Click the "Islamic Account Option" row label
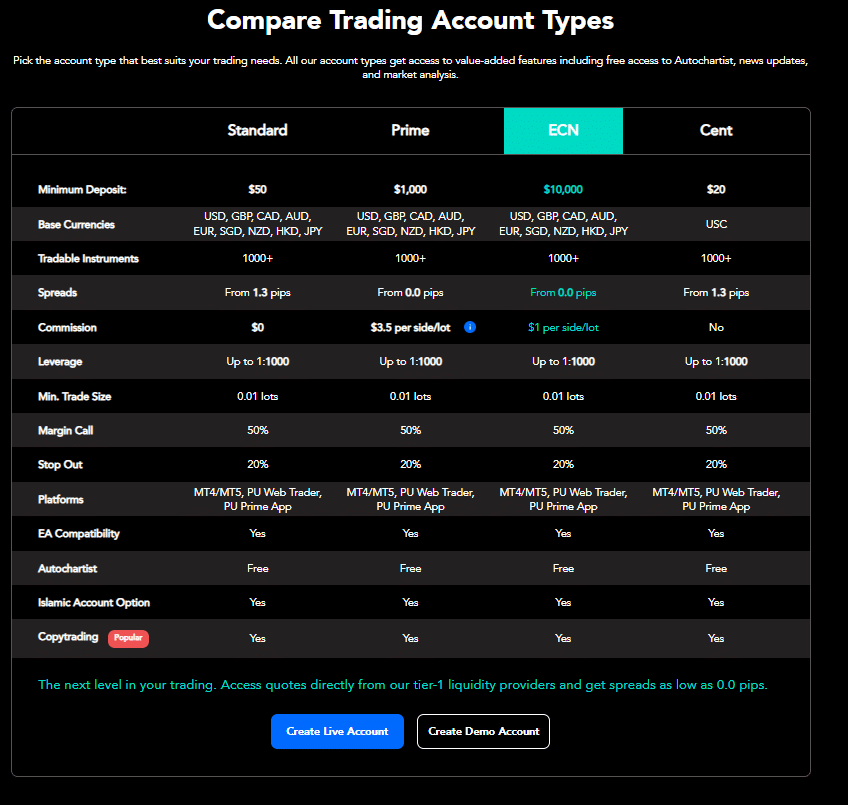Screen dimensions: 848x805 [x=94, y=603]
